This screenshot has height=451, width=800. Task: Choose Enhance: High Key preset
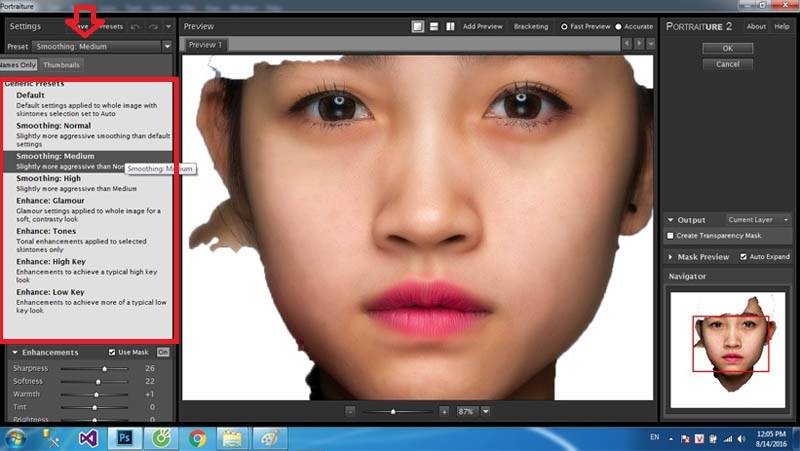coord(87,270)
